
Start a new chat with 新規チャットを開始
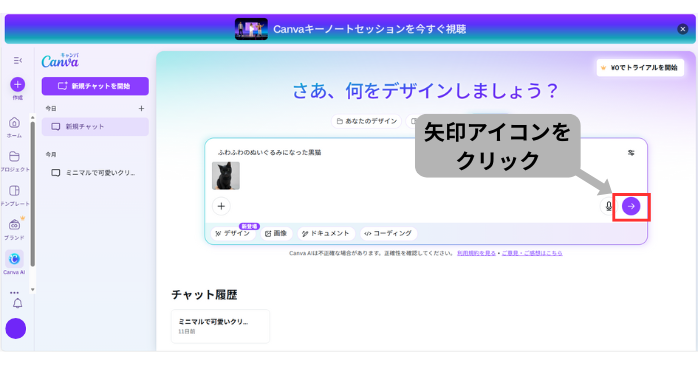pyautogui.click(x=95, y=86)
